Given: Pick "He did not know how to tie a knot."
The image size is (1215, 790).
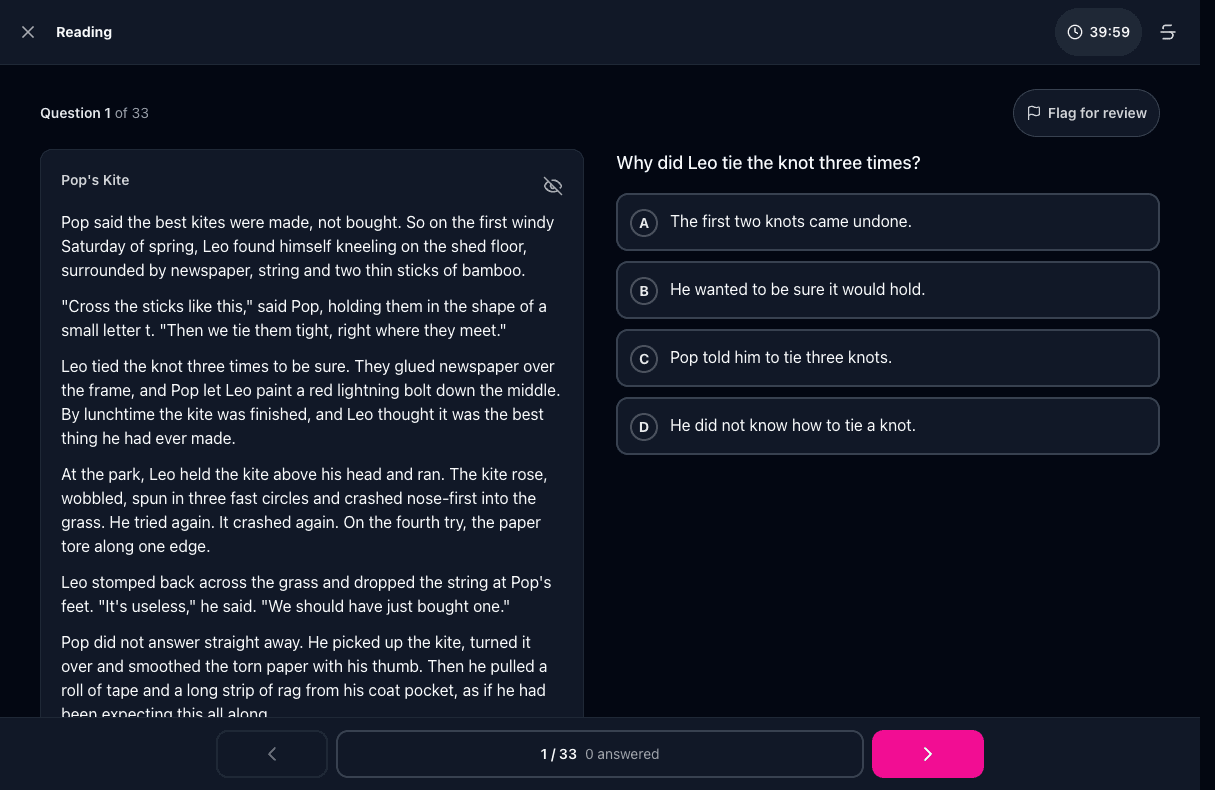Looking at the screenshot, I should click(888, 426).
